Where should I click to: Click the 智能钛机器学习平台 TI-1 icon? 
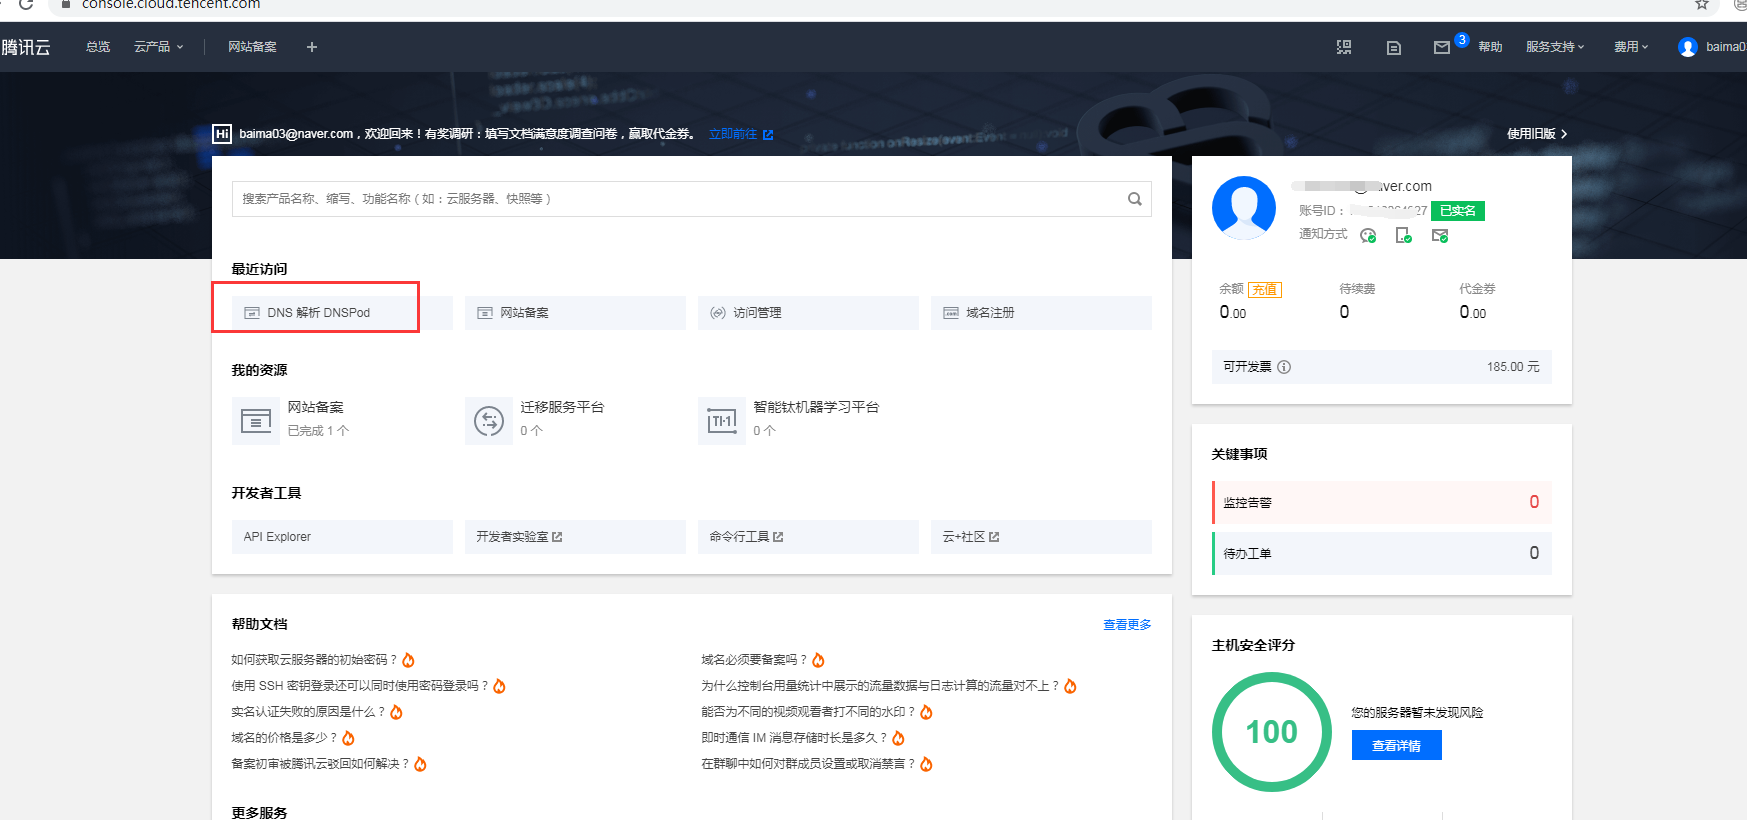coord(721,421)
